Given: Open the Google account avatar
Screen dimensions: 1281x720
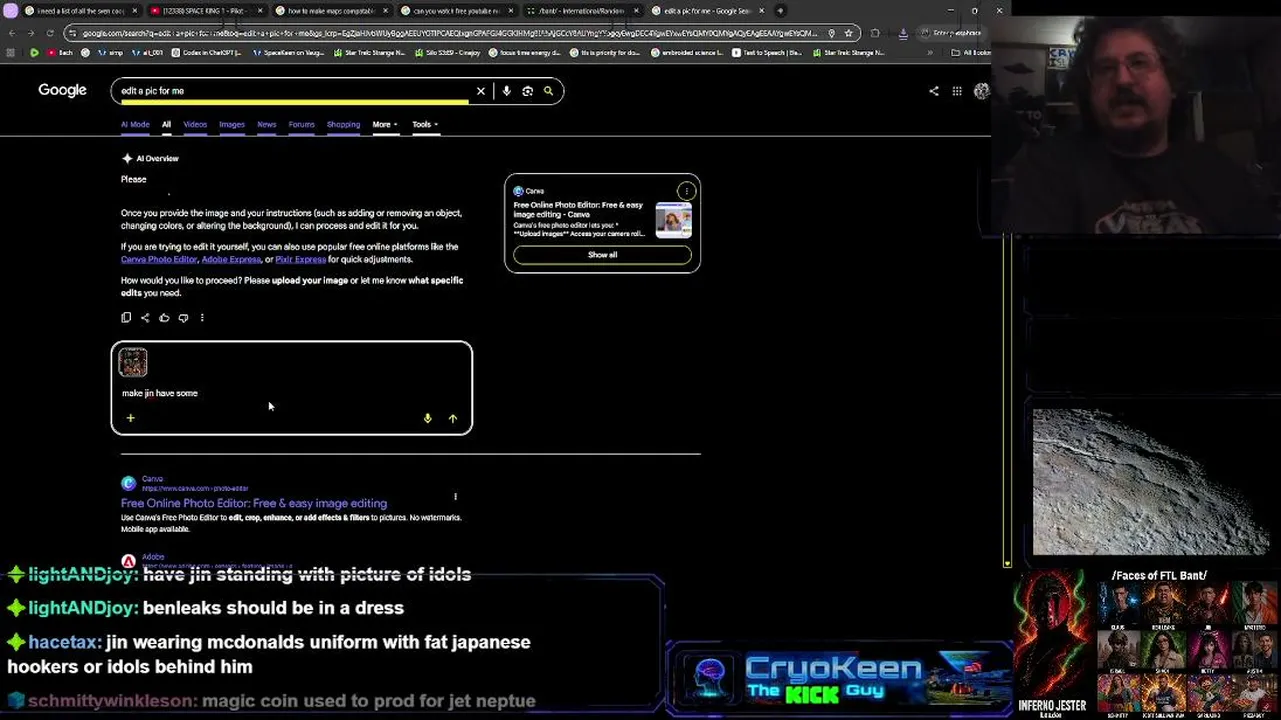Looking at the screenshot, I should 981,91.
